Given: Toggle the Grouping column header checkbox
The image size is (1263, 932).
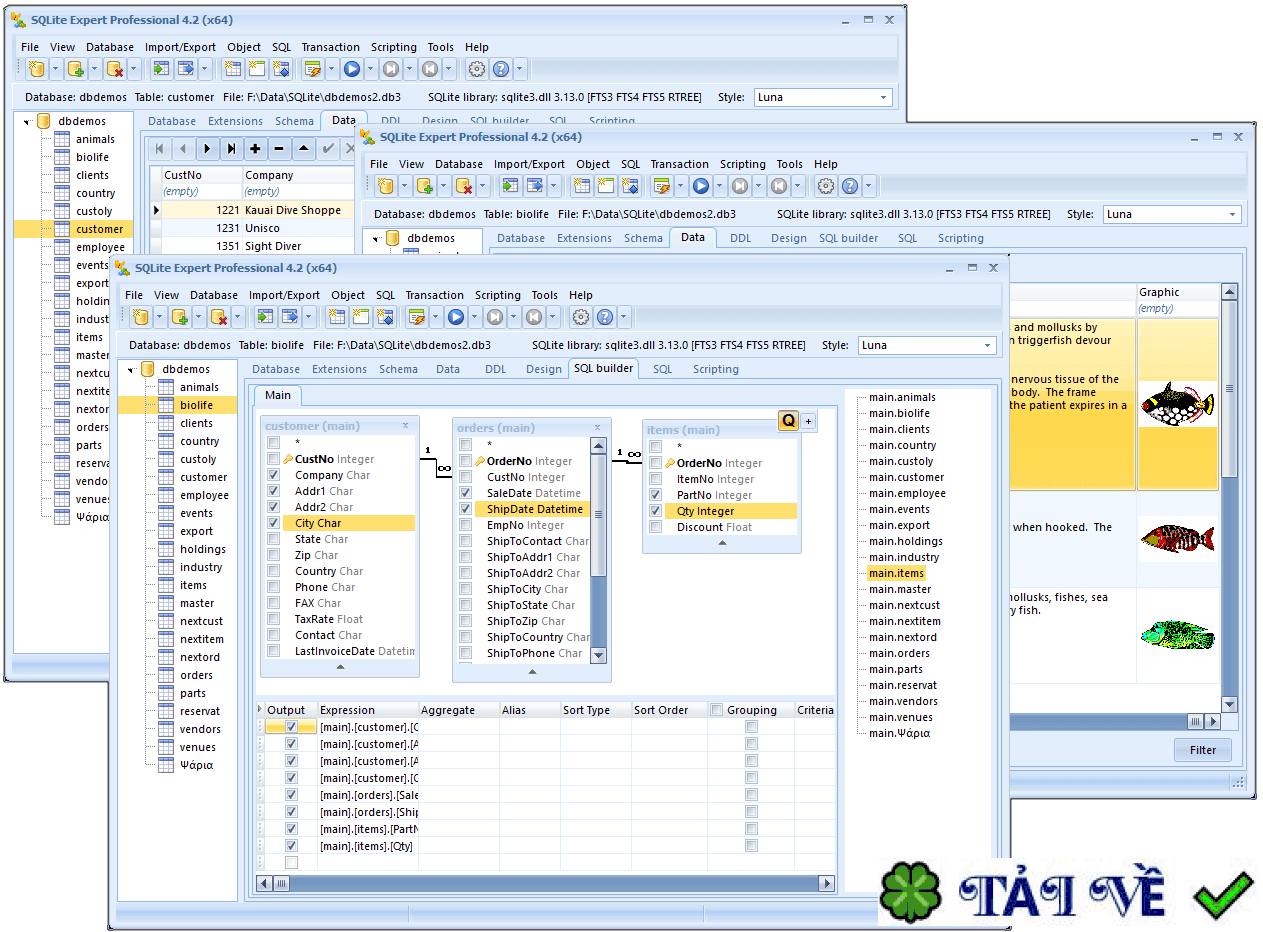Looking at the screenshot, I should tap(716, 710).
